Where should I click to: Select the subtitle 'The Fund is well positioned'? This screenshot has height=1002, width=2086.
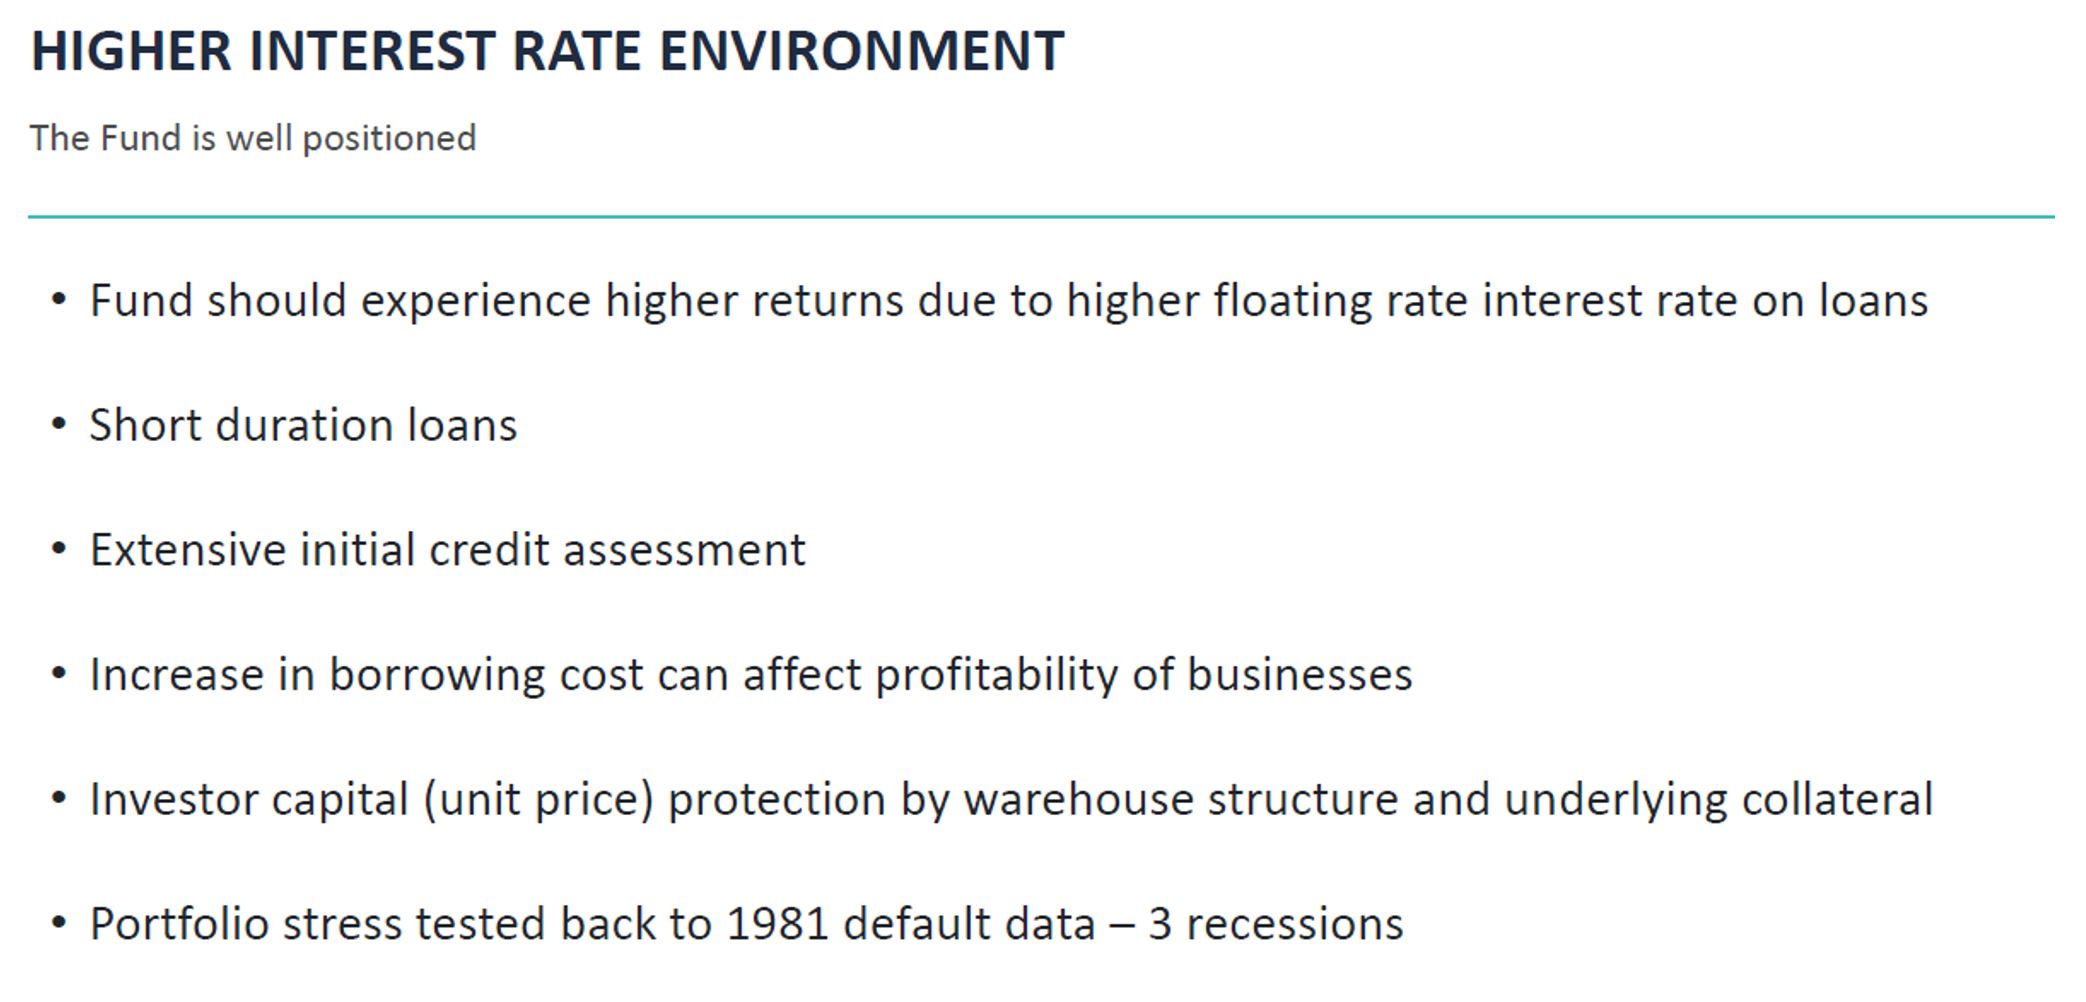[253, 138]
